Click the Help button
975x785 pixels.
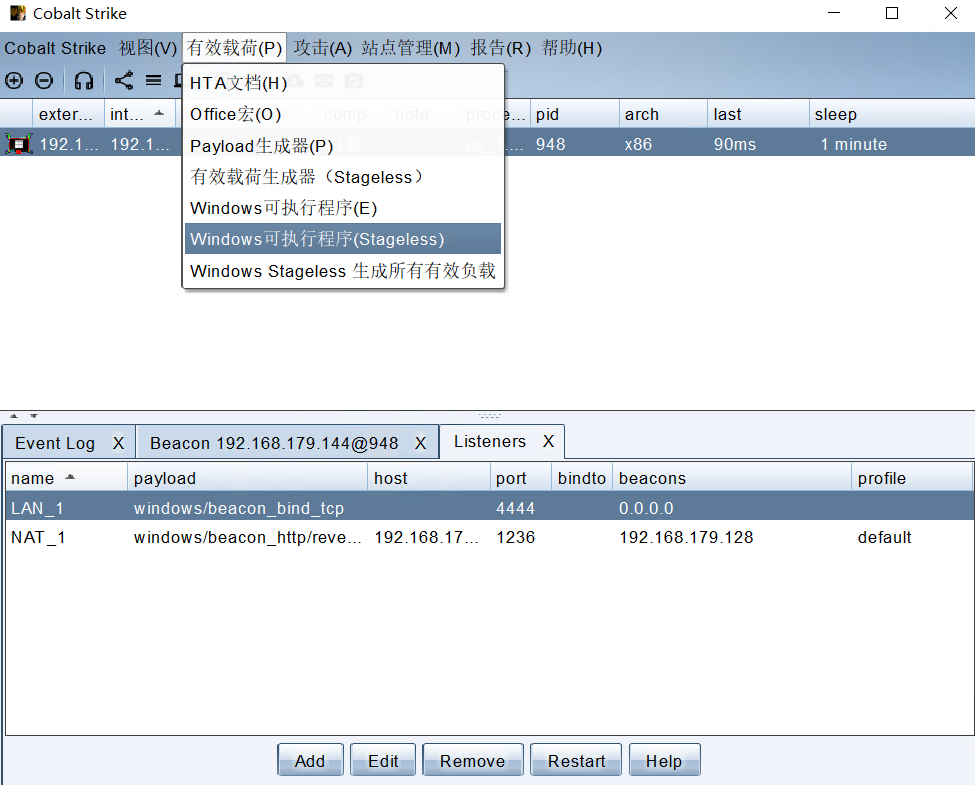[x=664, y=760]
